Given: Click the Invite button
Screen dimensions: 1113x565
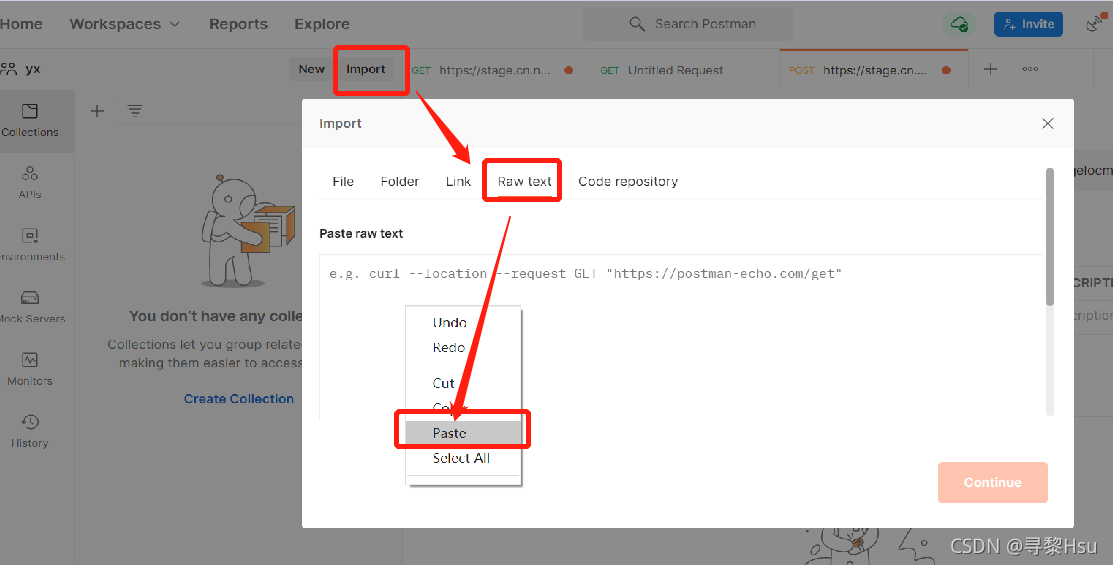Looking at the screenshot, I should coord(1029,24).
